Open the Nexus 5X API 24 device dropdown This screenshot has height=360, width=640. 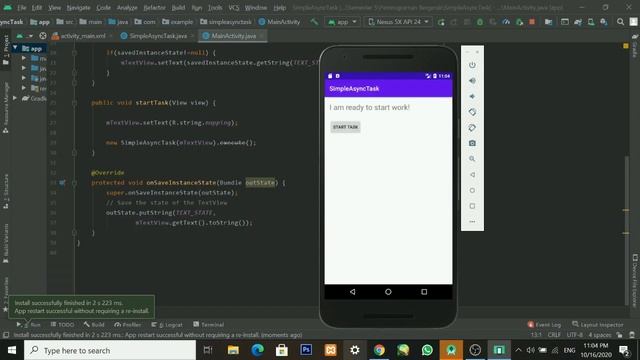(398, 22)
